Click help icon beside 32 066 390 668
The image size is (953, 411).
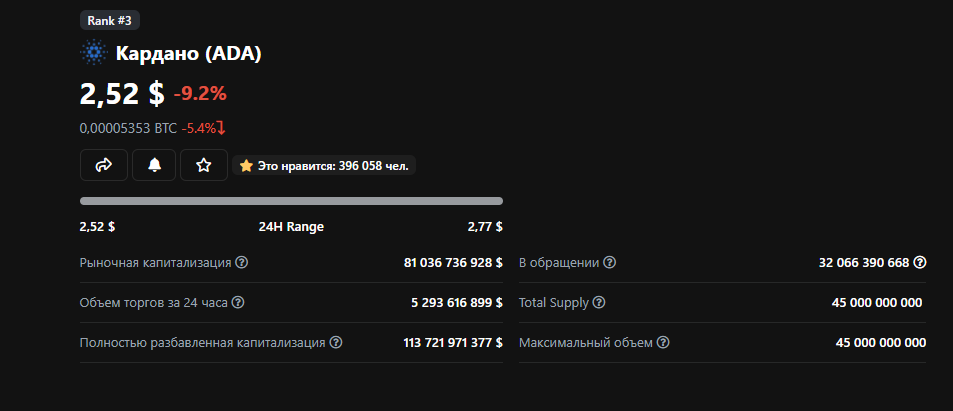920,263
